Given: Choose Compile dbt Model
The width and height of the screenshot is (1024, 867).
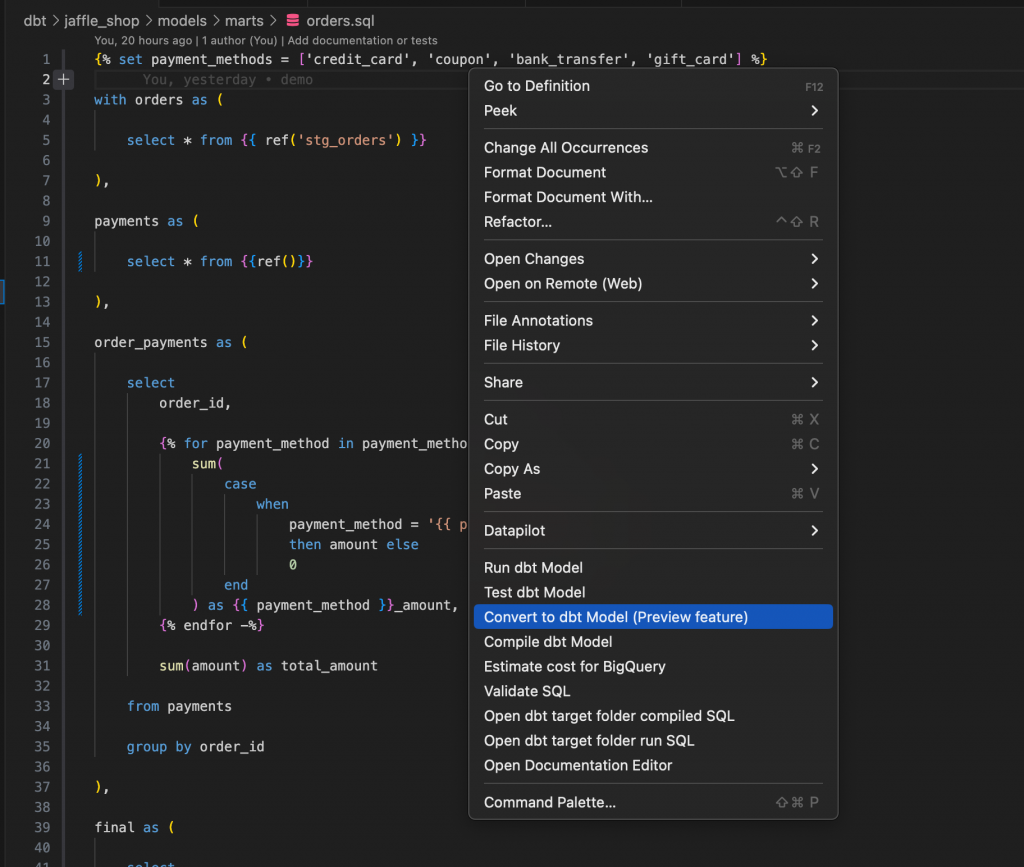Looking at the screenshot, I should coord(653,642).
